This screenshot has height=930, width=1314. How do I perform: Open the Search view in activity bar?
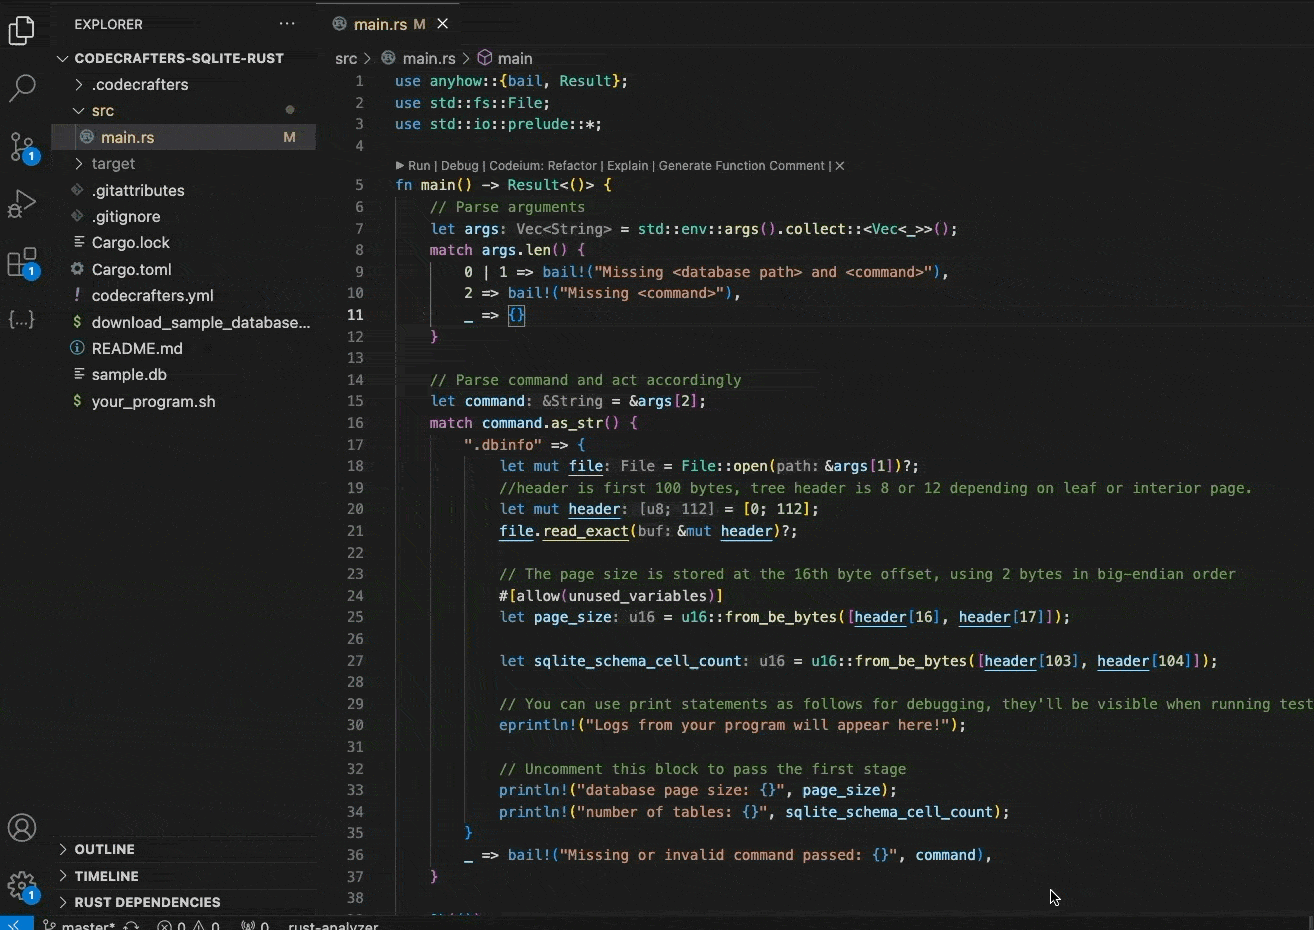[x=22, y=88]
